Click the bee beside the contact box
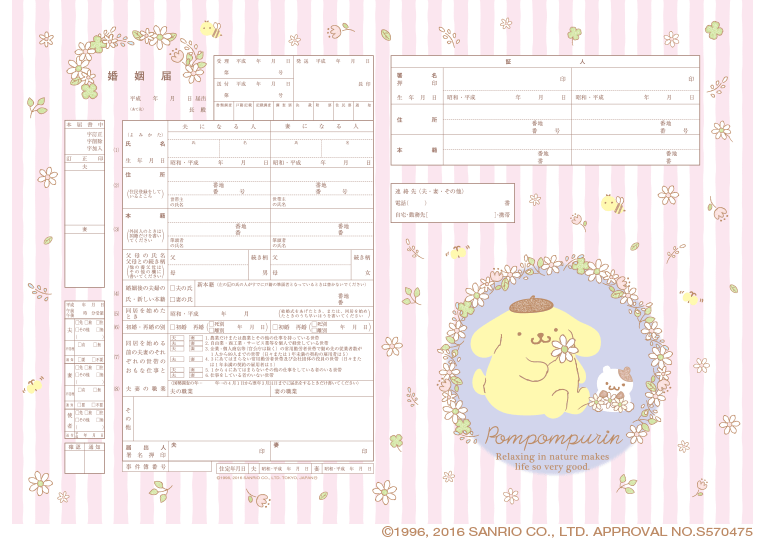The image size is (765, 541). [613, 203]
